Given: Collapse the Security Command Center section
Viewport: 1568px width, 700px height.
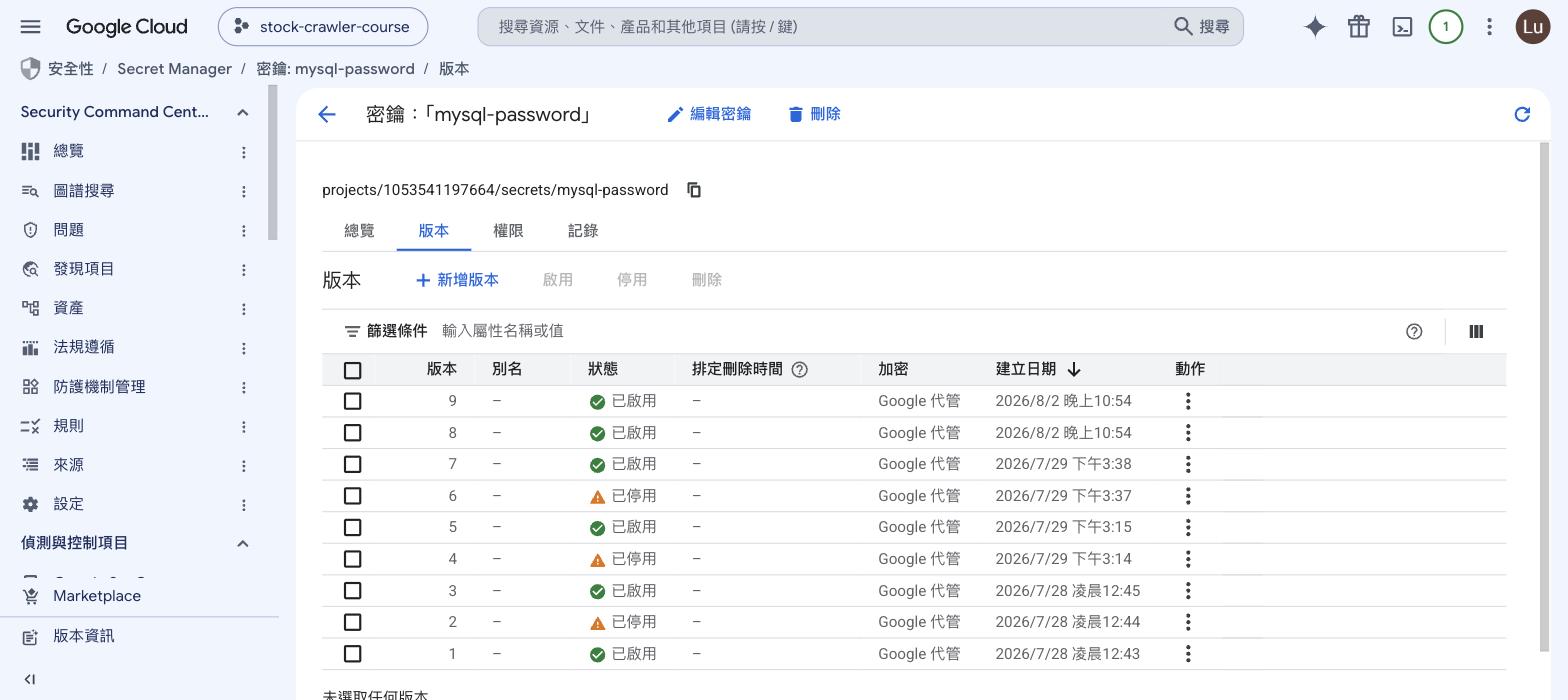Looking at the screenshot, I should 242,112.
